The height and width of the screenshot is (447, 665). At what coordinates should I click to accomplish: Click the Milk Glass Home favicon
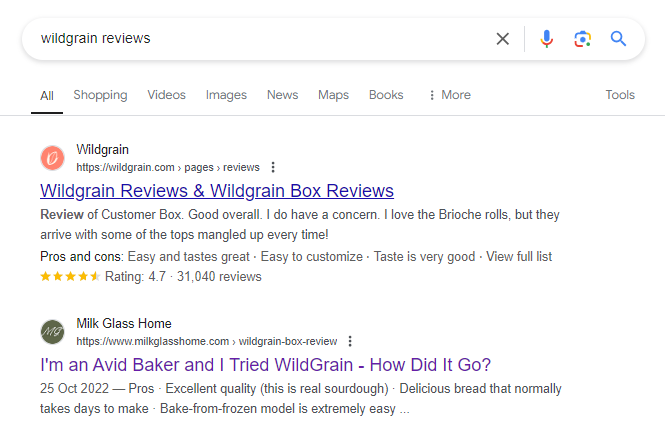point(53,332)
